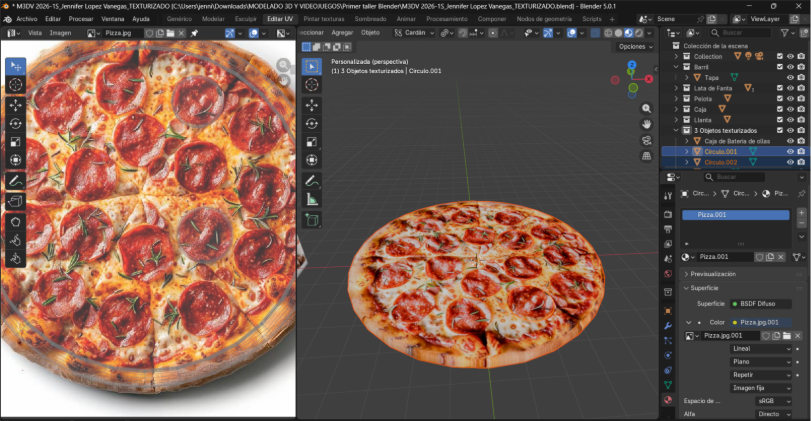This screenshot has width=811, height=421.
Task: Select the Transform tool in the 3D viewport
Action: [311, 160]
